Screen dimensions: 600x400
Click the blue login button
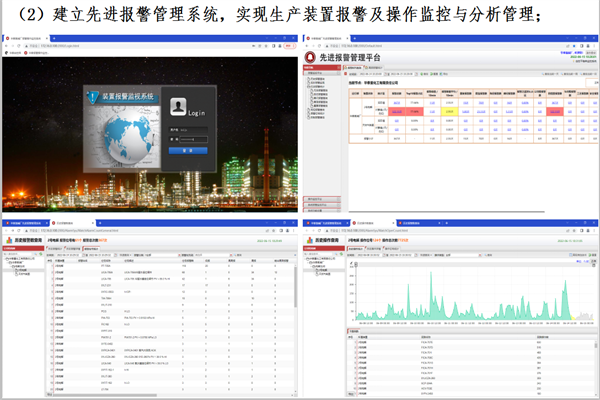tap(188, 150)
